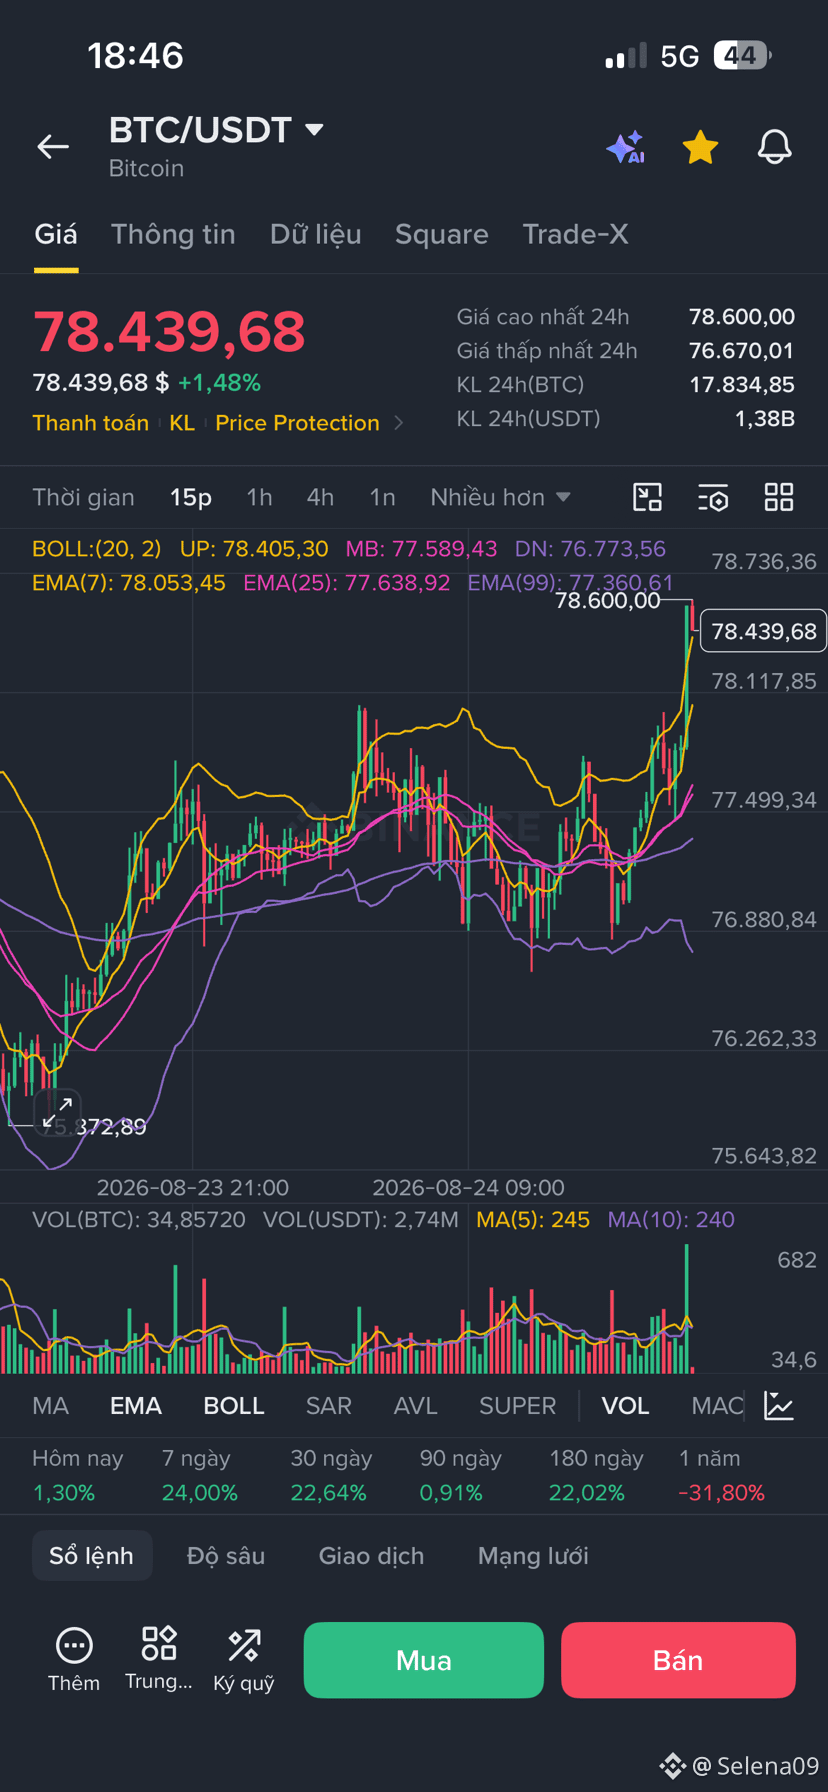The height and width of the screenshot is (1792, 828).
Task: Tap the 5G signal indicator
Action: click(679, 56)
